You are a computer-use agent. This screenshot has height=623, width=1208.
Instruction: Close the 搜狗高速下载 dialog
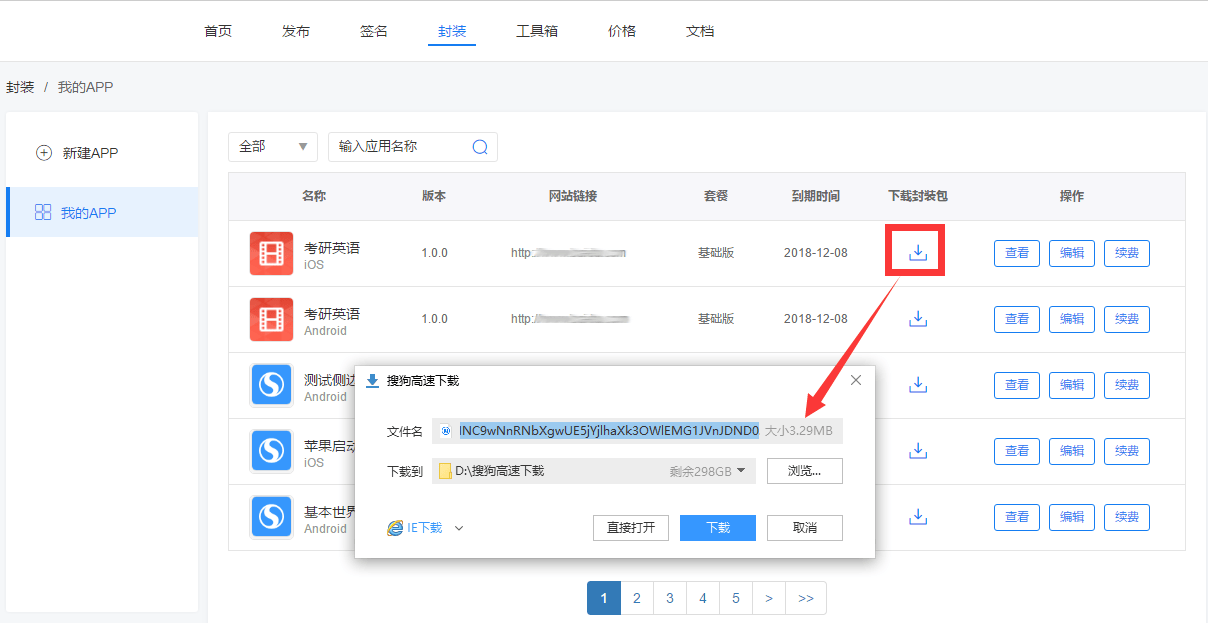(x=855, y=380)
